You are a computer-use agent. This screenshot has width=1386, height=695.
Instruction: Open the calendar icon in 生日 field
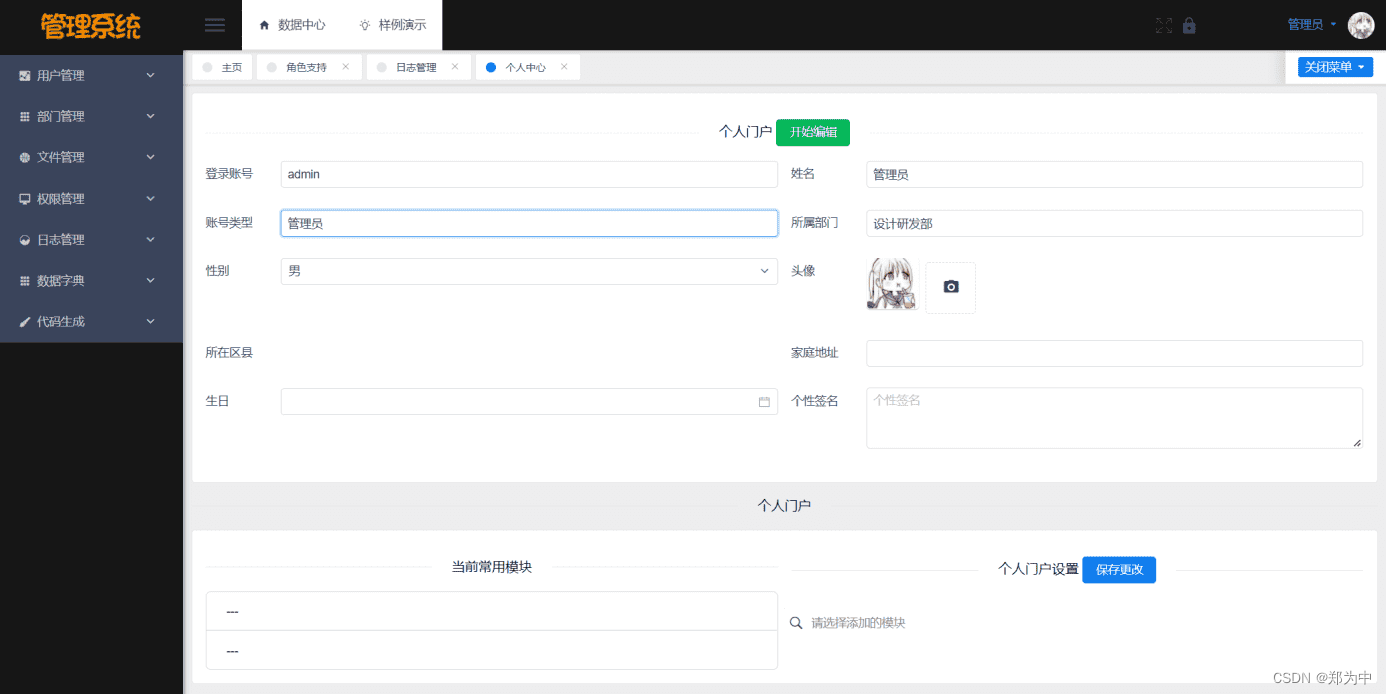coord(764,402)
